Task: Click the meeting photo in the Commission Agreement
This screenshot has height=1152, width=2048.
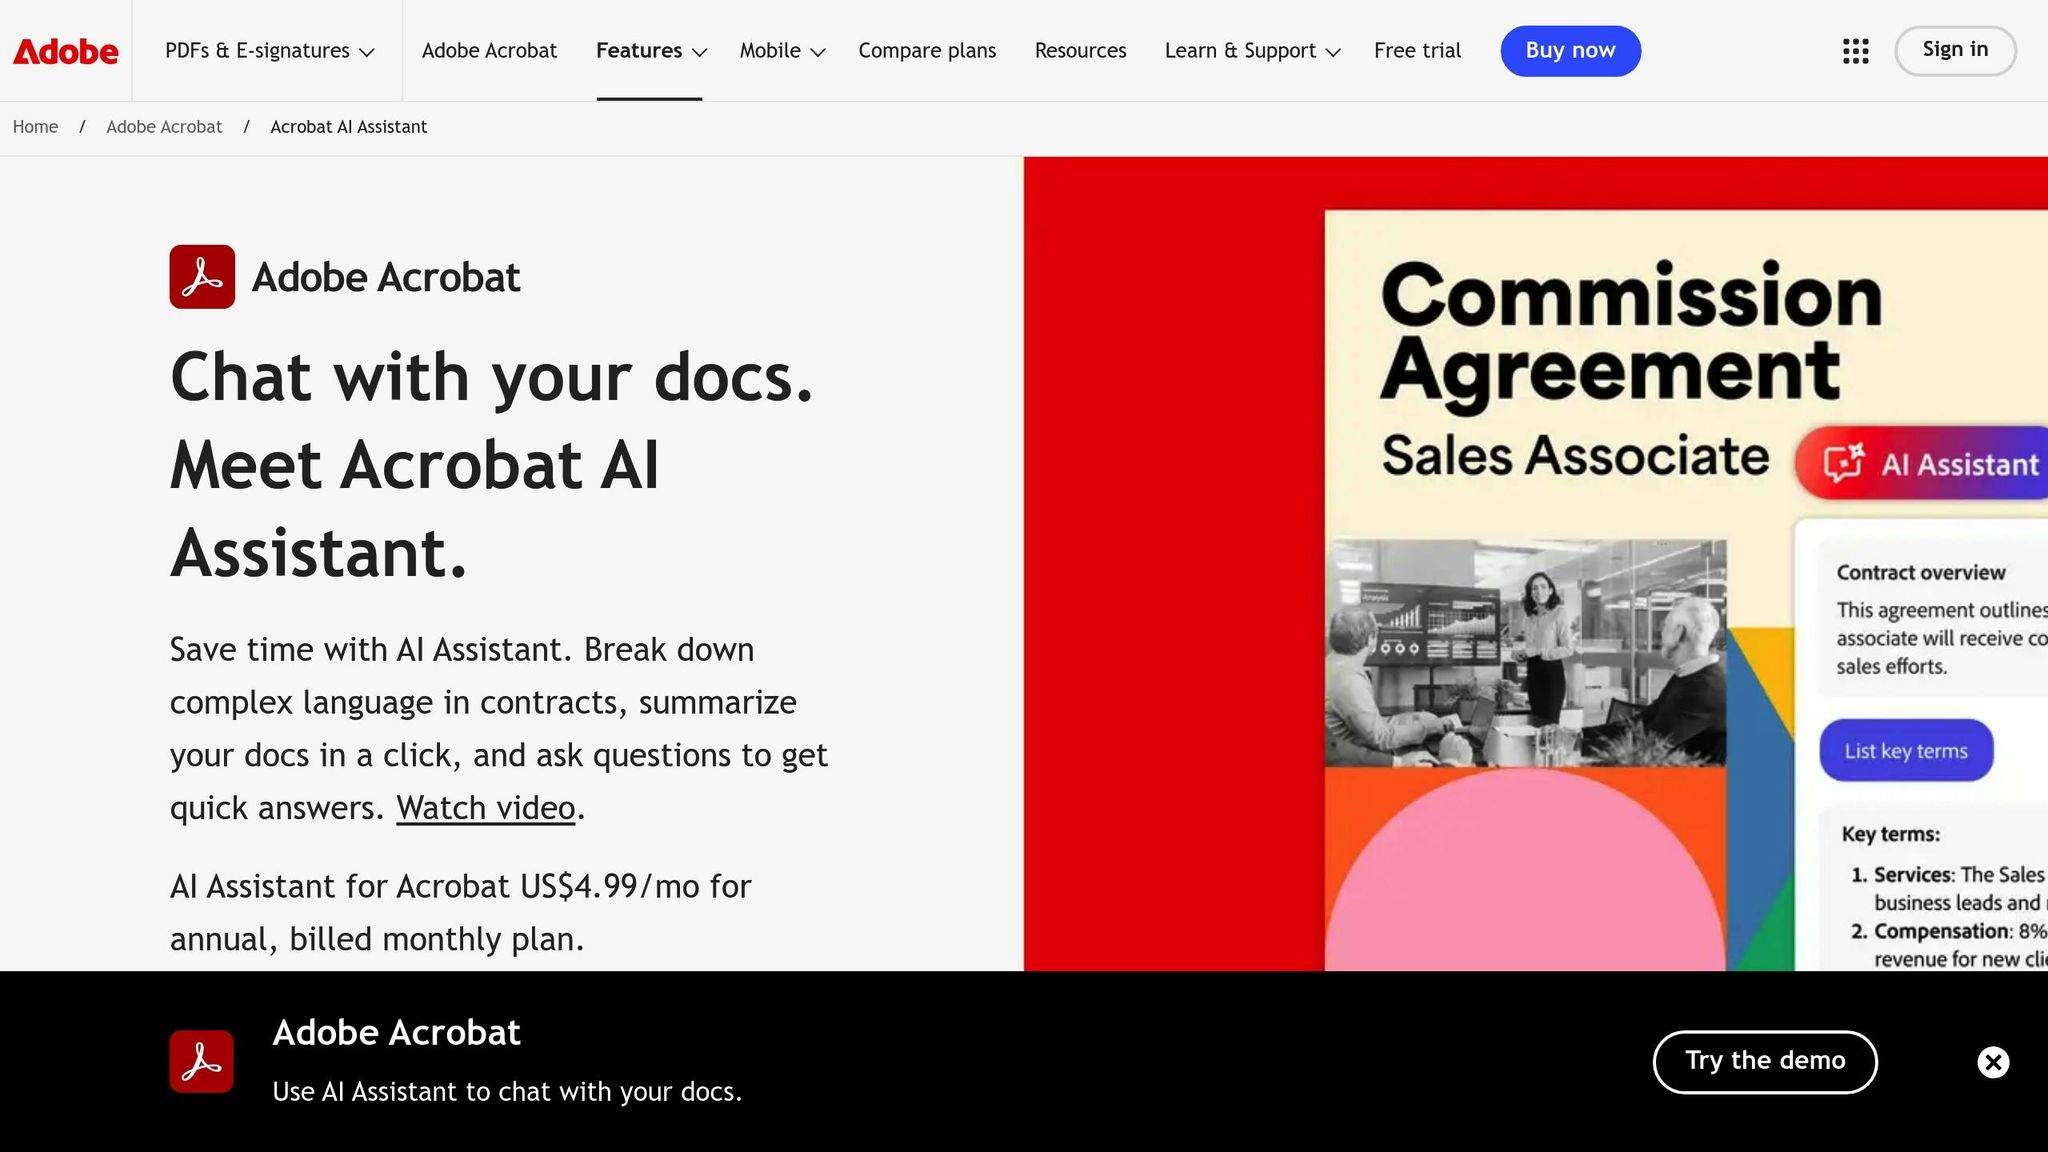Action: click(x=1526, y=653)
